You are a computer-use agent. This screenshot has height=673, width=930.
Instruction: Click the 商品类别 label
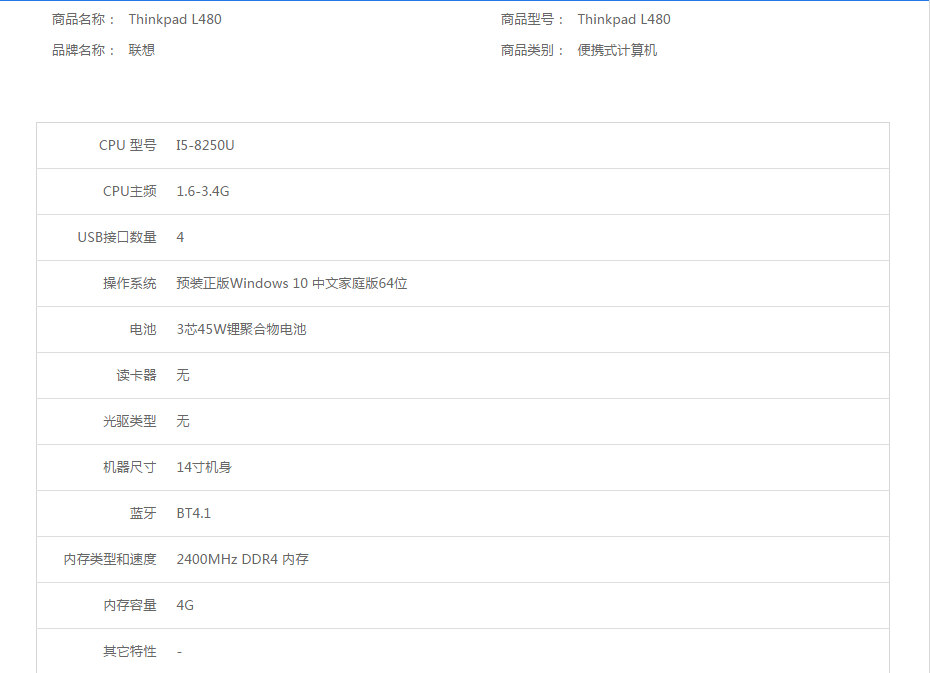(533, 50)
